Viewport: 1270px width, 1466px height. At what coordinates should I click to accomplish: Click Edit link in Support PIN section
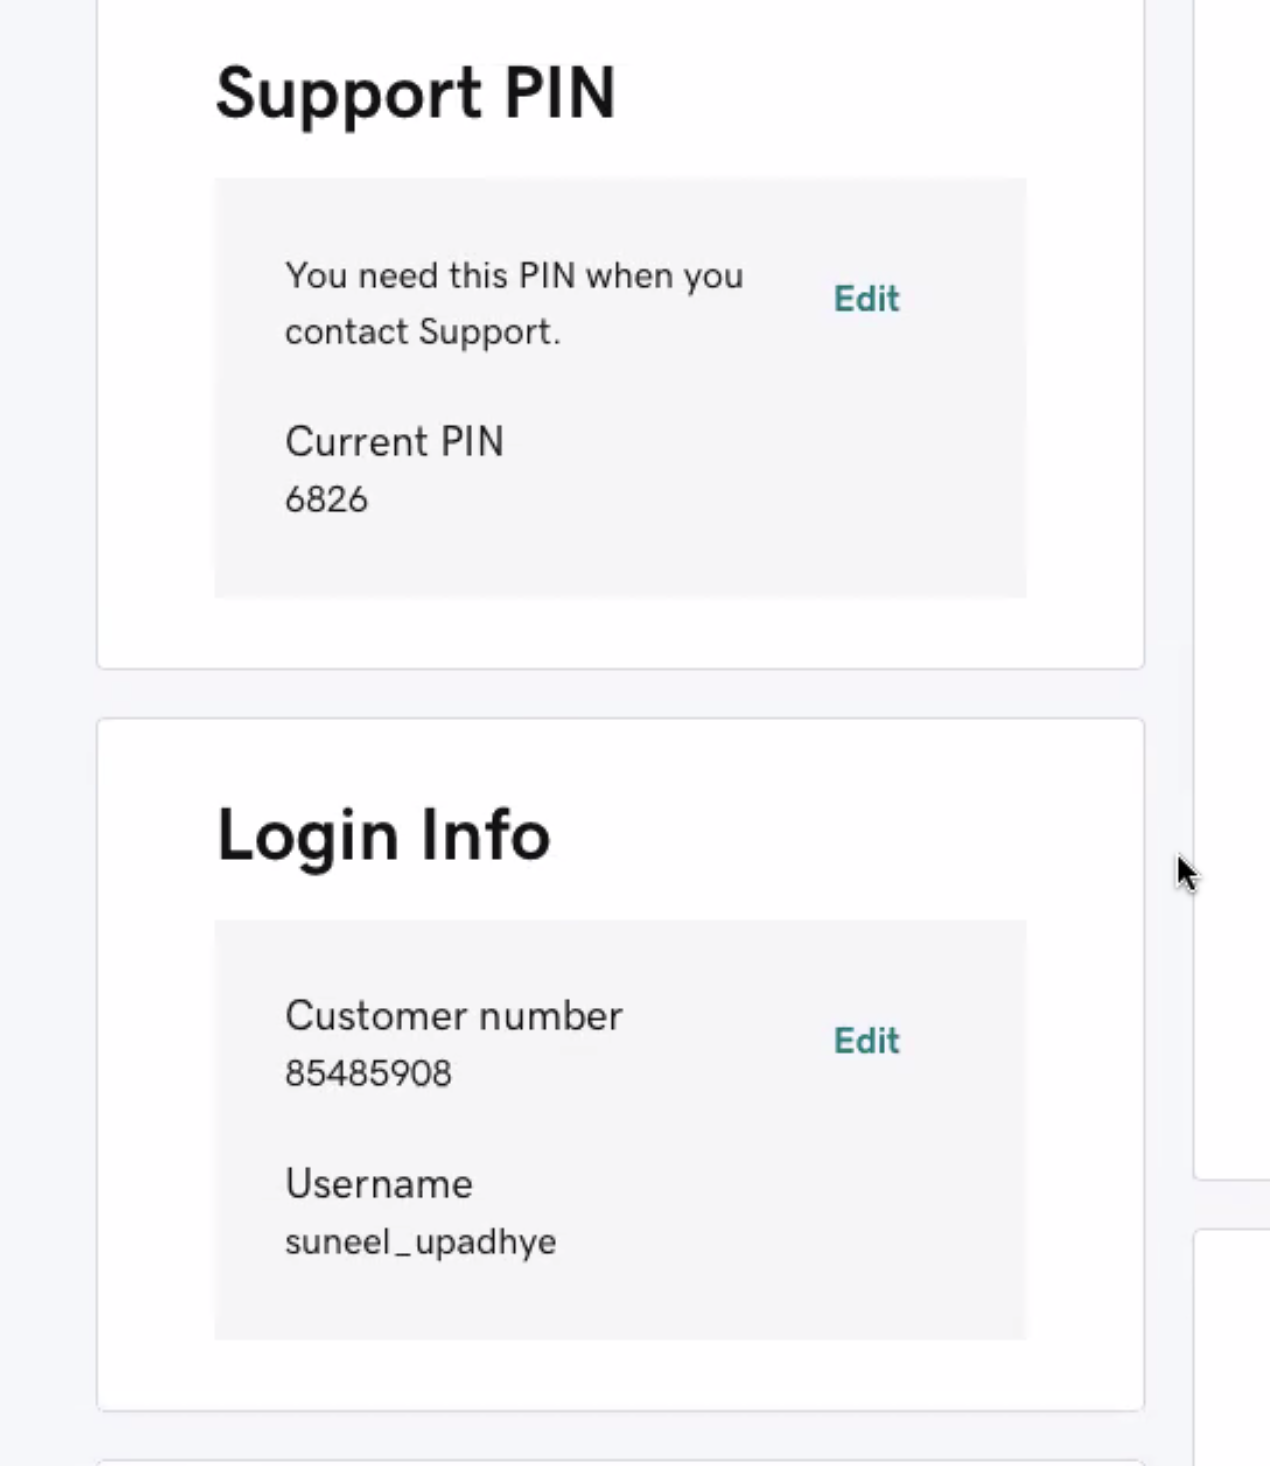click(866, 299)
